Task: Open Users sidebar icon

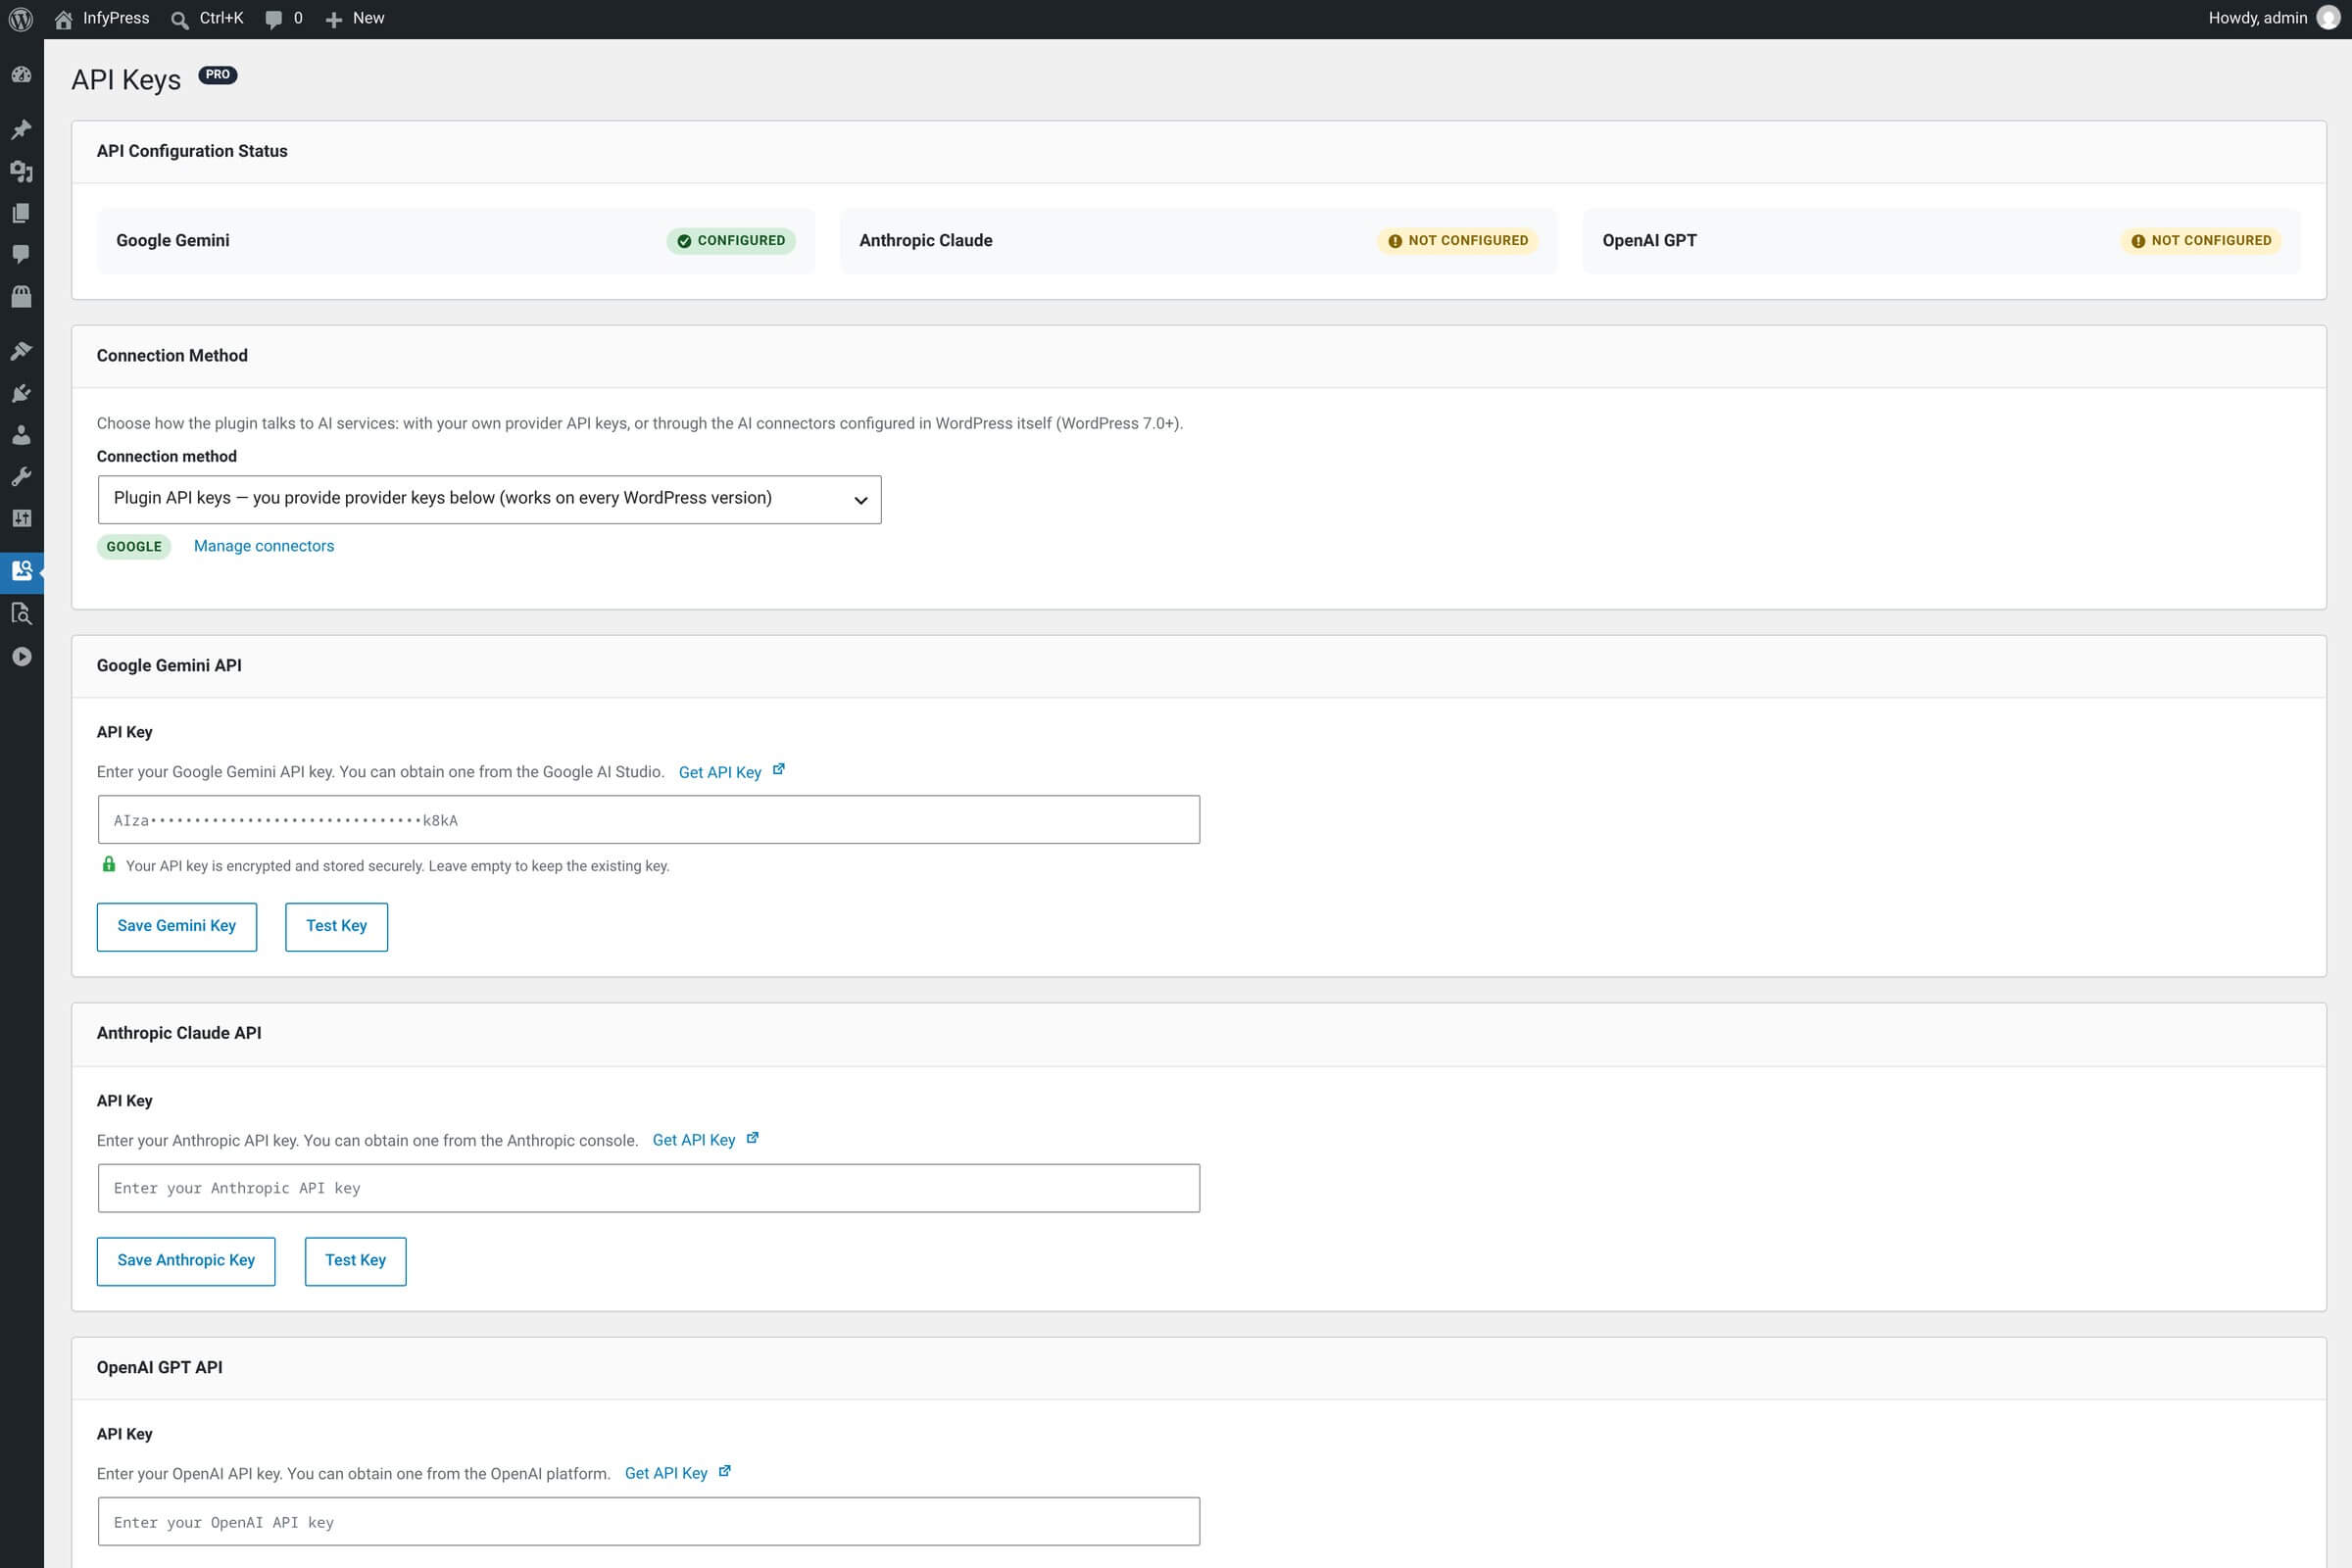Action: [x=21, y=435]
